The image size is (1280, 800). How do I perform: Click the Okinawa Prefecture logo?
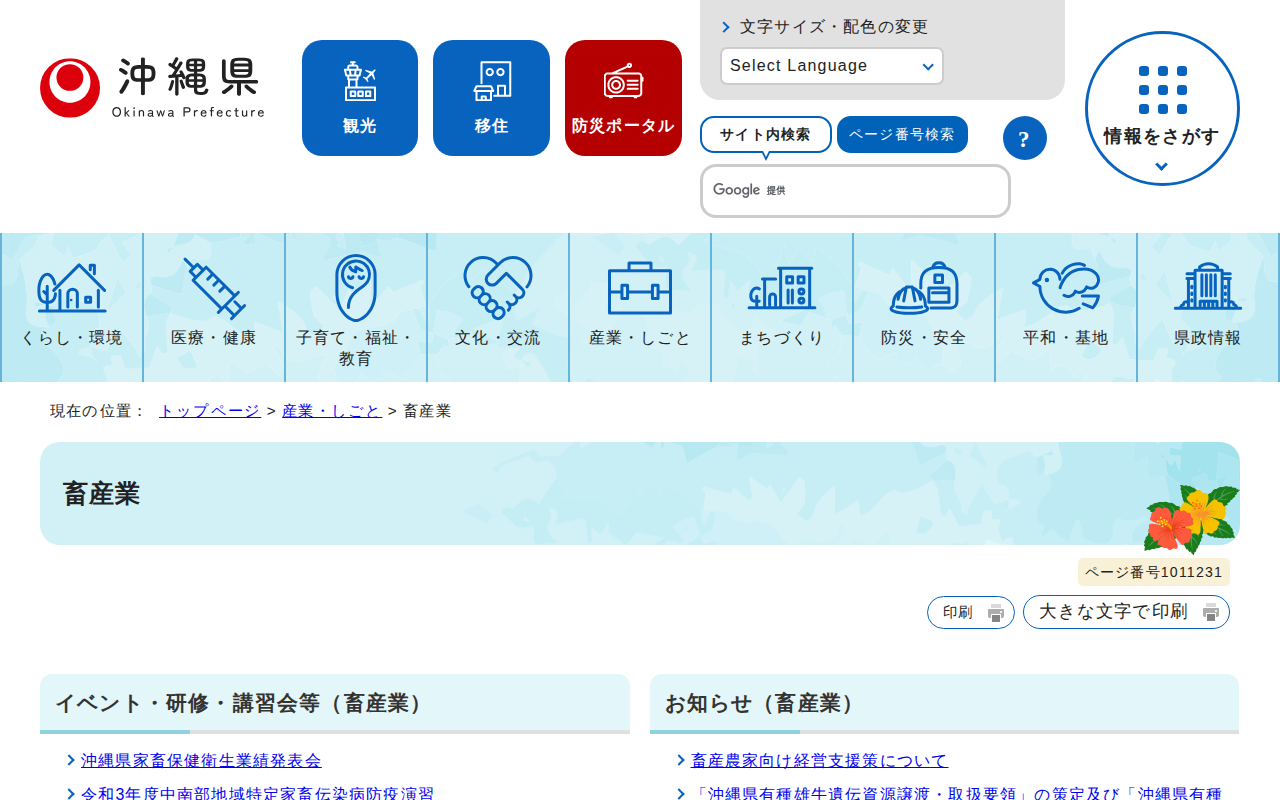click(152, 88)
